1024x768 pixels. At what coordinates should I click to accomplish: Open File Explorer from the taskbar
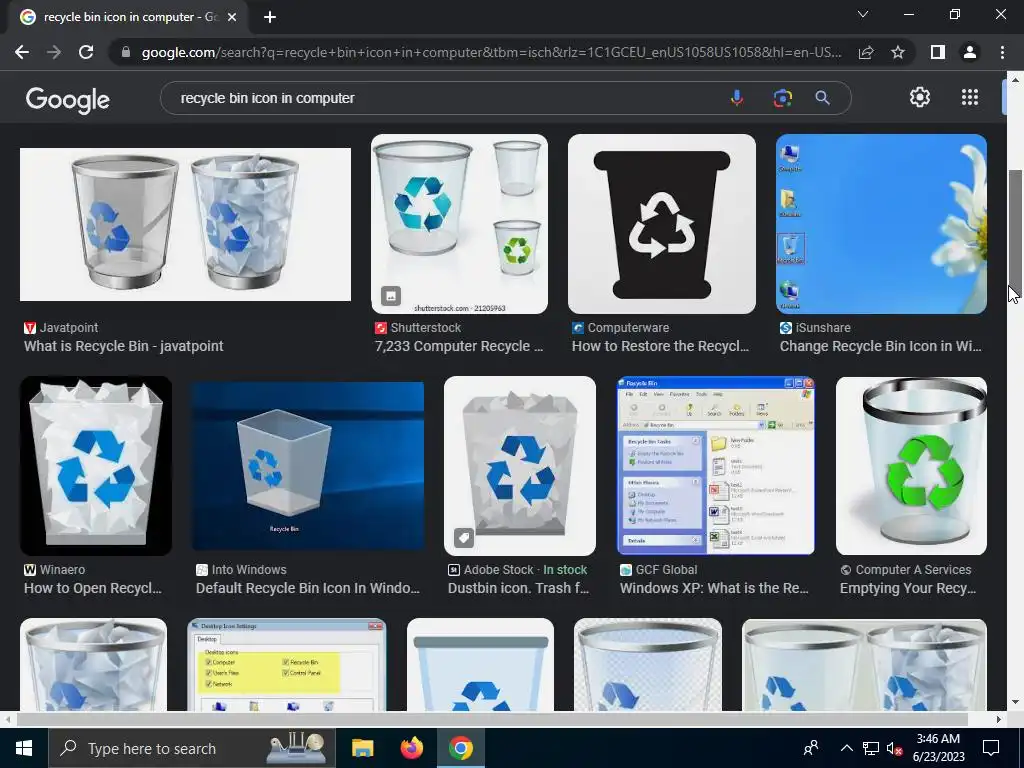362,748
